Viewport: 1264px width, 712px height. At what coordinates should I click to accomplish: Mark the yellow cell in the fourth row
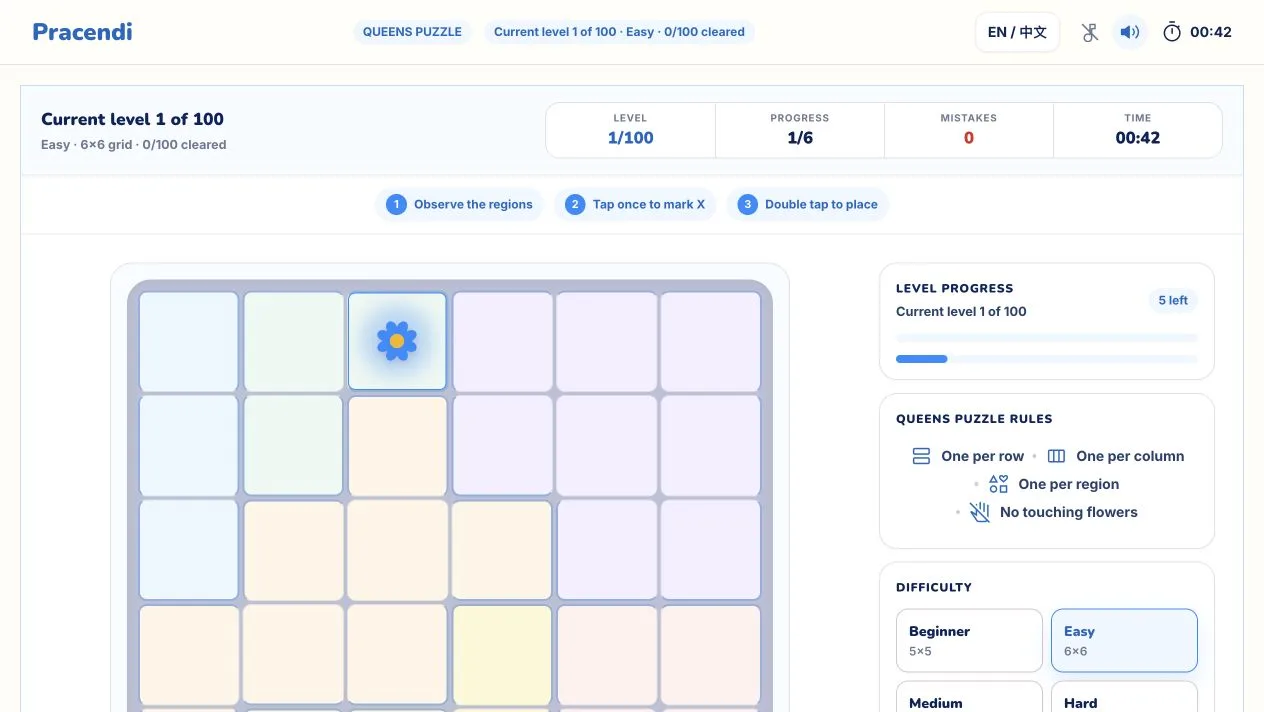point(502,655)
